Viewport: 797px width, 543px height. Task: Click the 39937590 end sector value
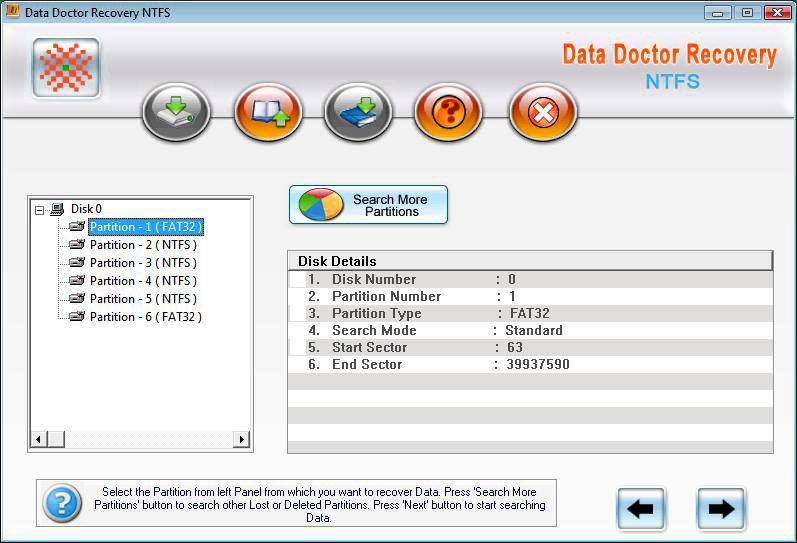point(538,365)
